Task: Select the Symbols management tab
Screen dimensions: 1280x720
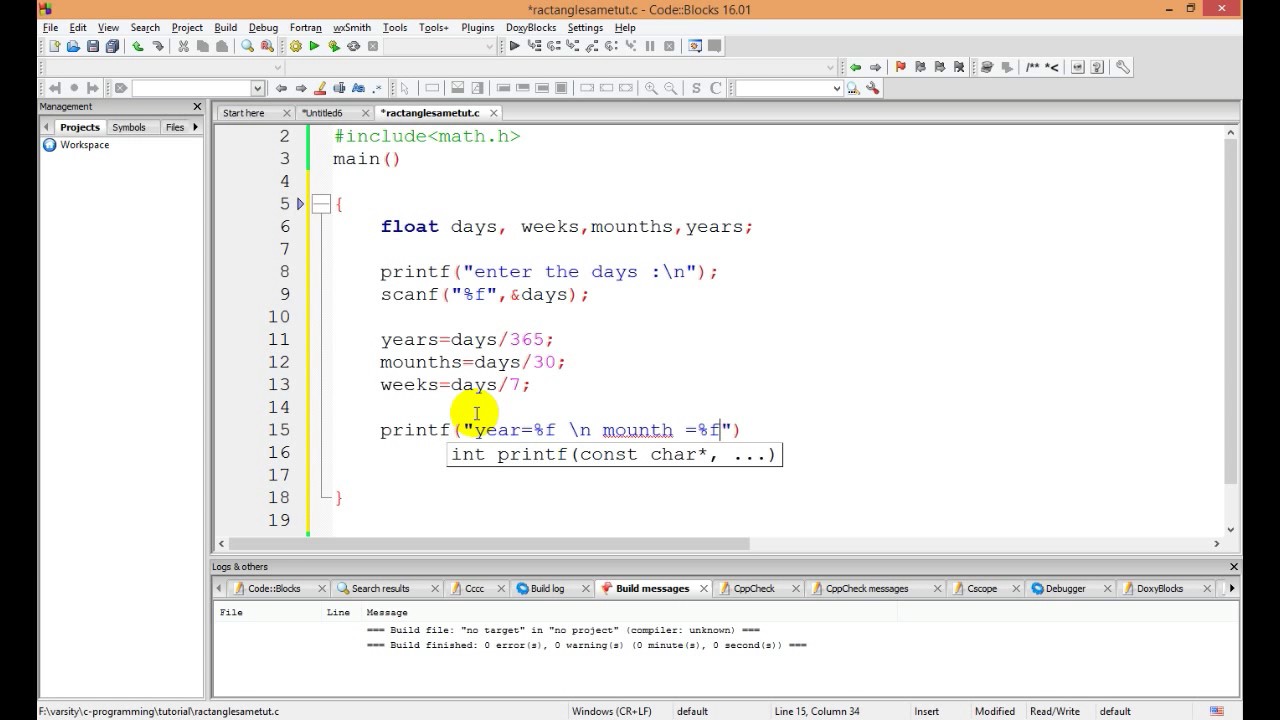Action: (129, 127)
